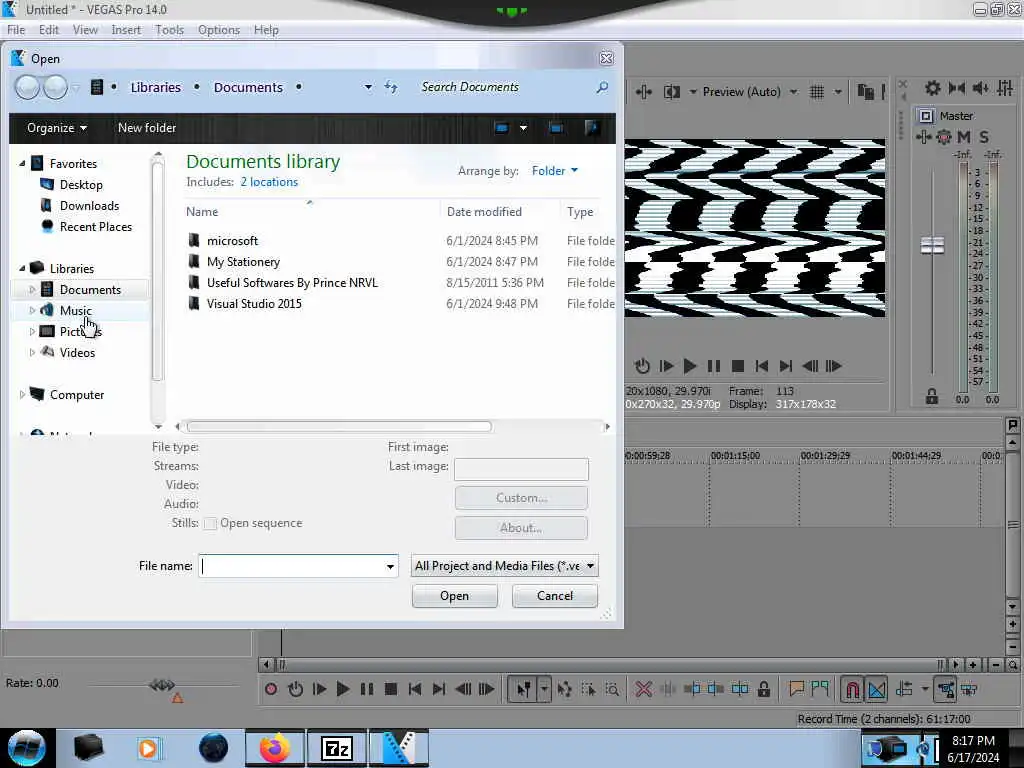Toggle Lock Envelopes to Events icon
The height and width of the screenshot is (768, 1024).
pos(945,689)
